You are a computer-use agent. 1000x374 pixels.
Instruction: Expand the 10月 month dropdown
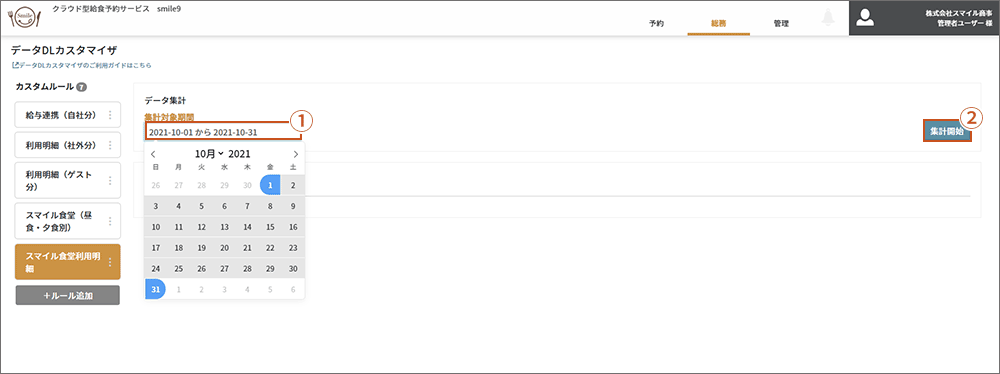tap(210, 154)
